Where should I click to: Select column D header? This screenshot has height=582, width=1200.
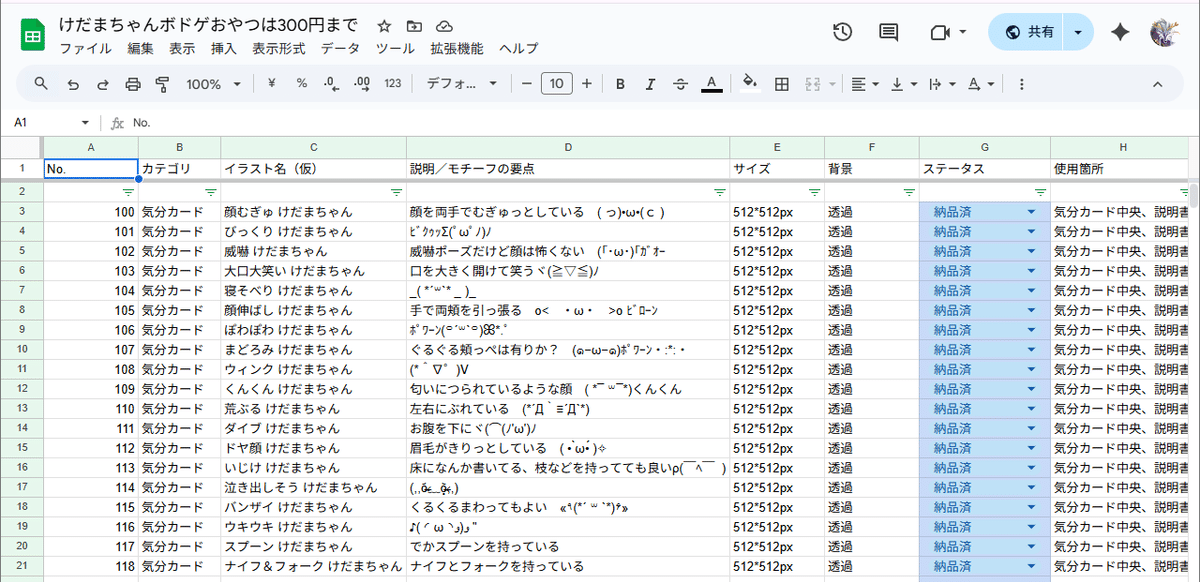[568, 147]
